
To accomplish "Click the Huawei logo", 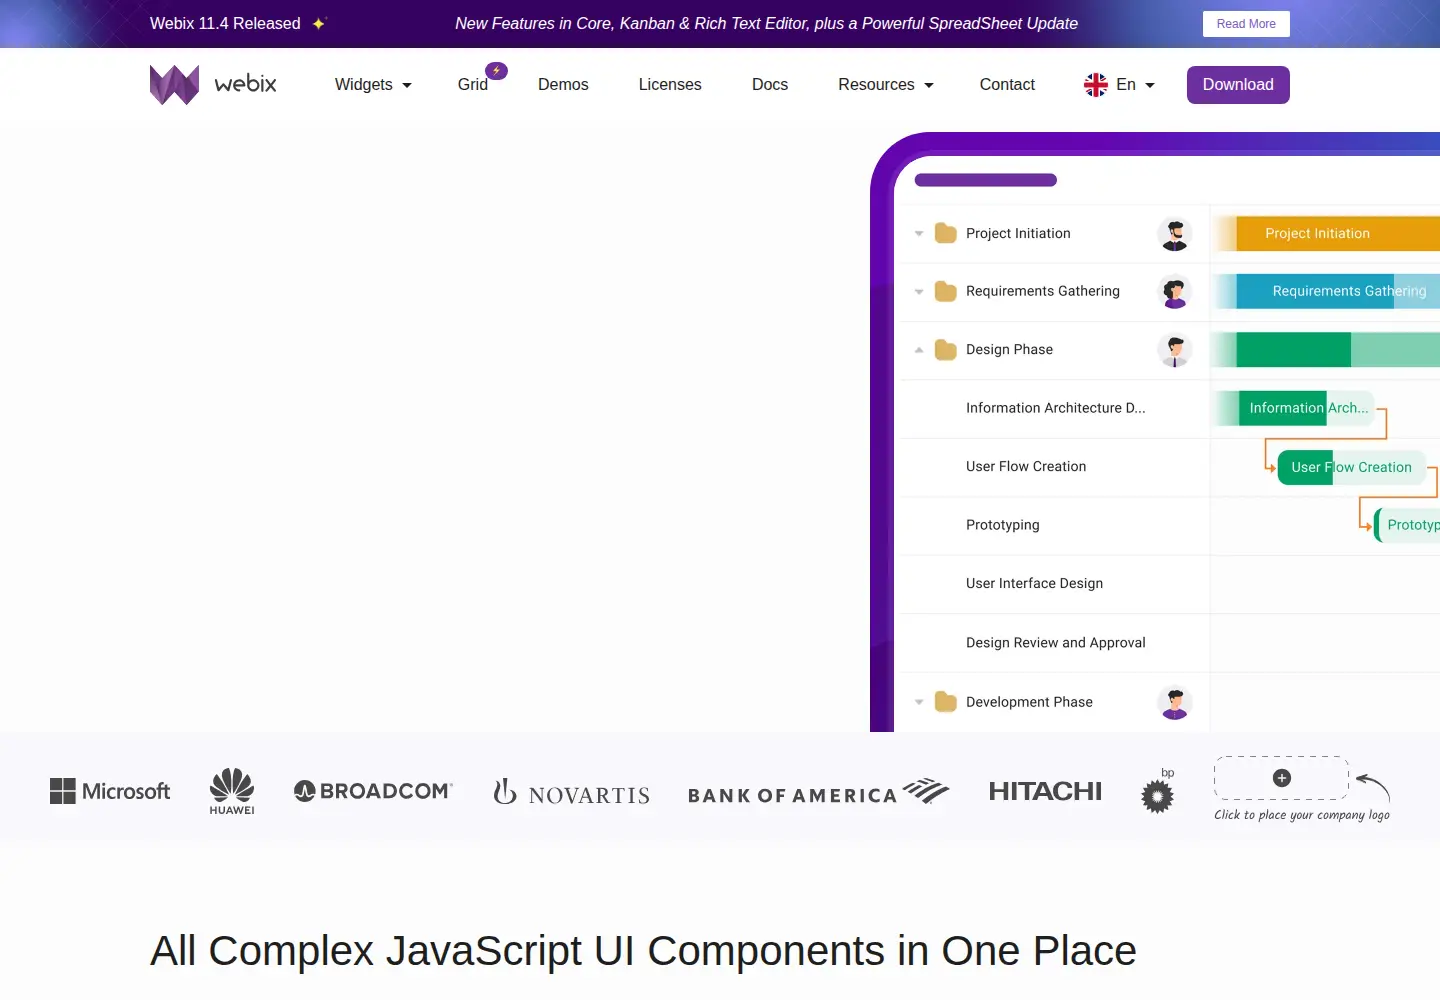I will [x=232, y=791].
